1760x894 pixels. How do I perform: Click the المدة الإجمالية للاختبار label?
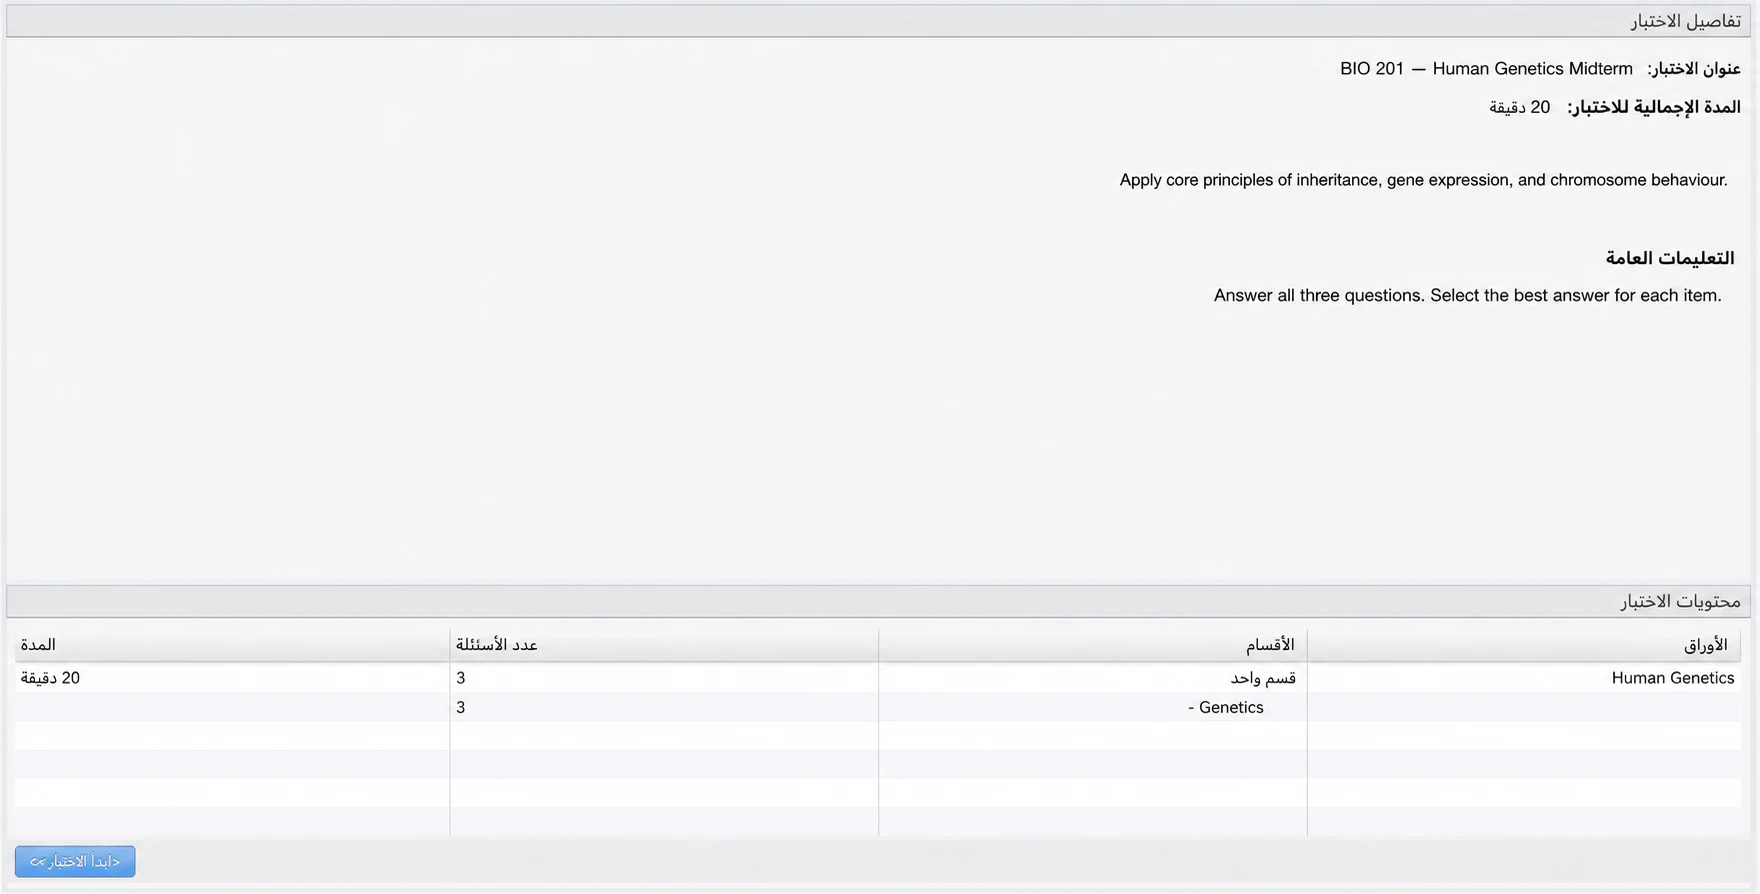click(1654, 107)
